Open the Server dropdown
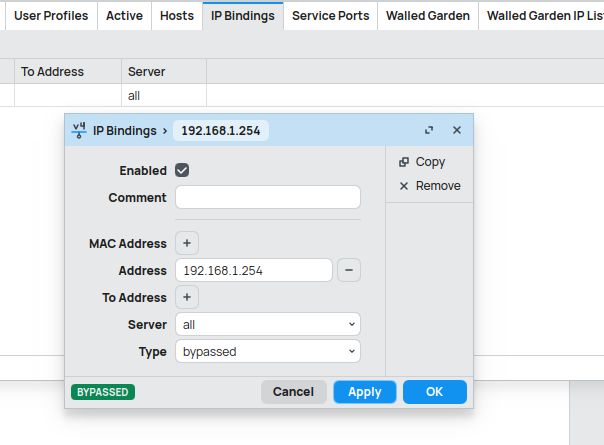 pos(267,325)
